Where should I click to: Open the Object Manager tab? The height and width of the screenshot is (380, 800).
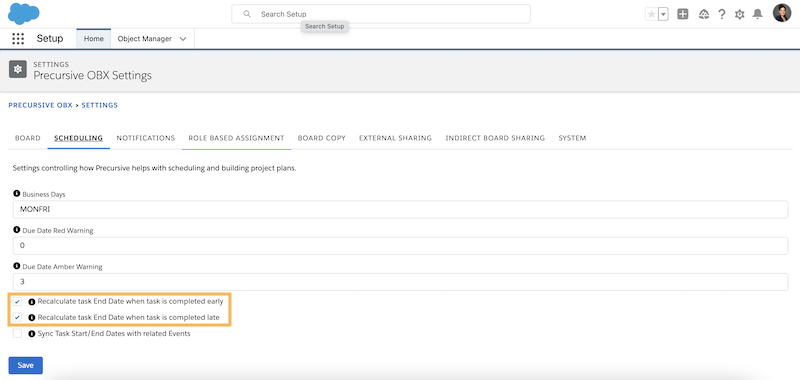(145, 39)
